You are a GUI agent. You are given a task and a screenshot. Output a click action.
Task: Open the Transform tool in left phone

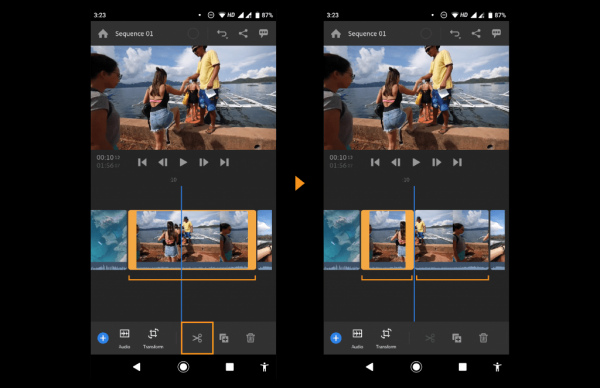coord(153,338)
